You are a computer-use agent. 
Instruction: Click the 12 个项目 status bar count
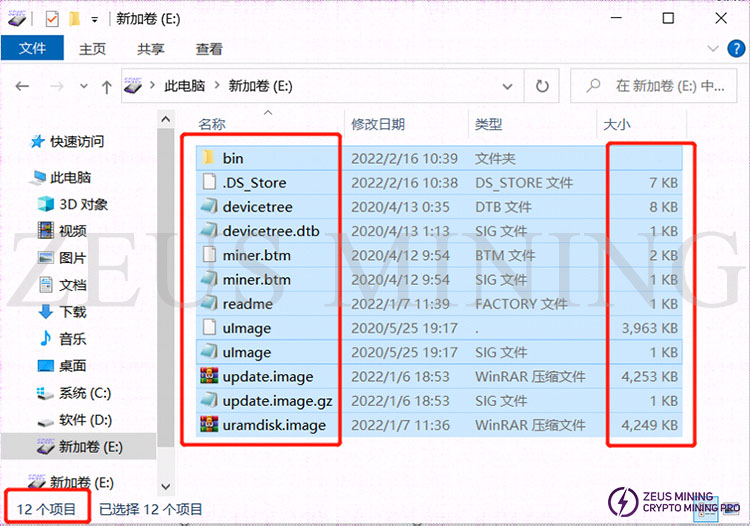pos(46,510)
